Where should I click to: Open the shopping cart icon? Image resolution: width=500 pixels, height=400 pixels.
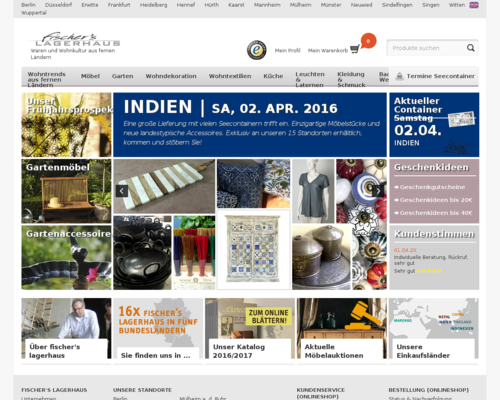tap(355, 49)
